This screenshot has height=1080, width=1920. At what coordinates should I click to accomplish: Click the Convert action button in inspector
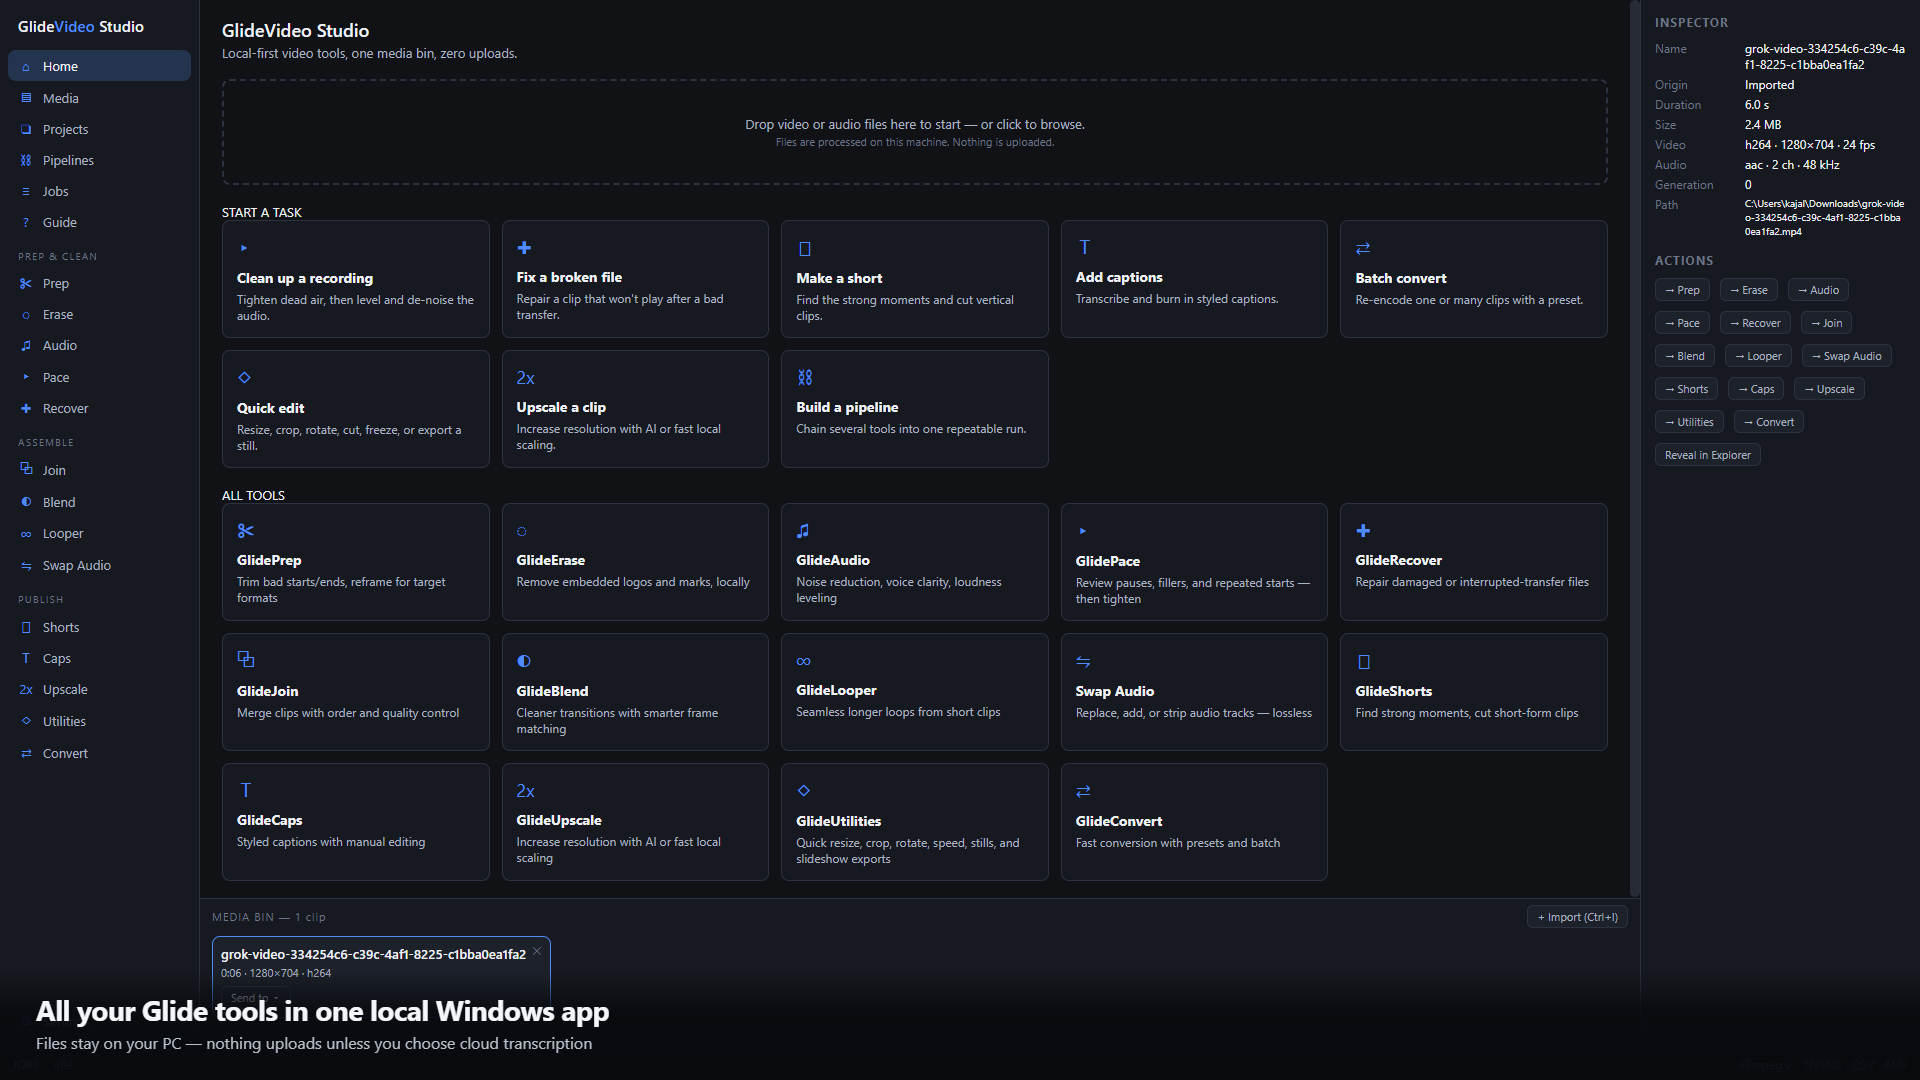tap(1768, 422)
